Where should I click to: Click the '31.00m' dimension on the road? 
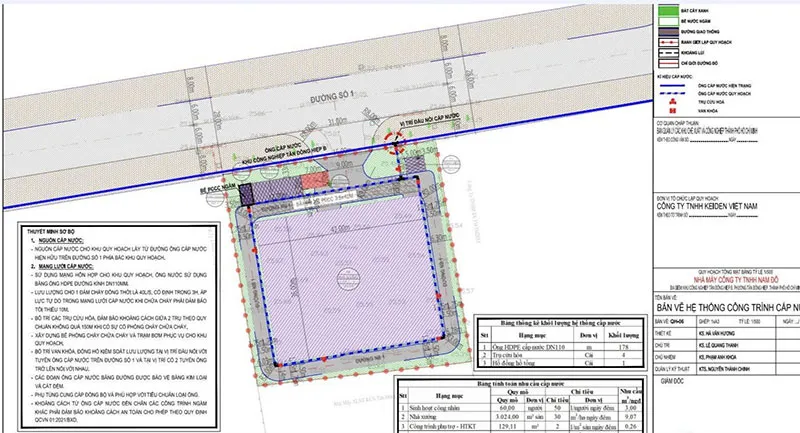coord(337,121)
